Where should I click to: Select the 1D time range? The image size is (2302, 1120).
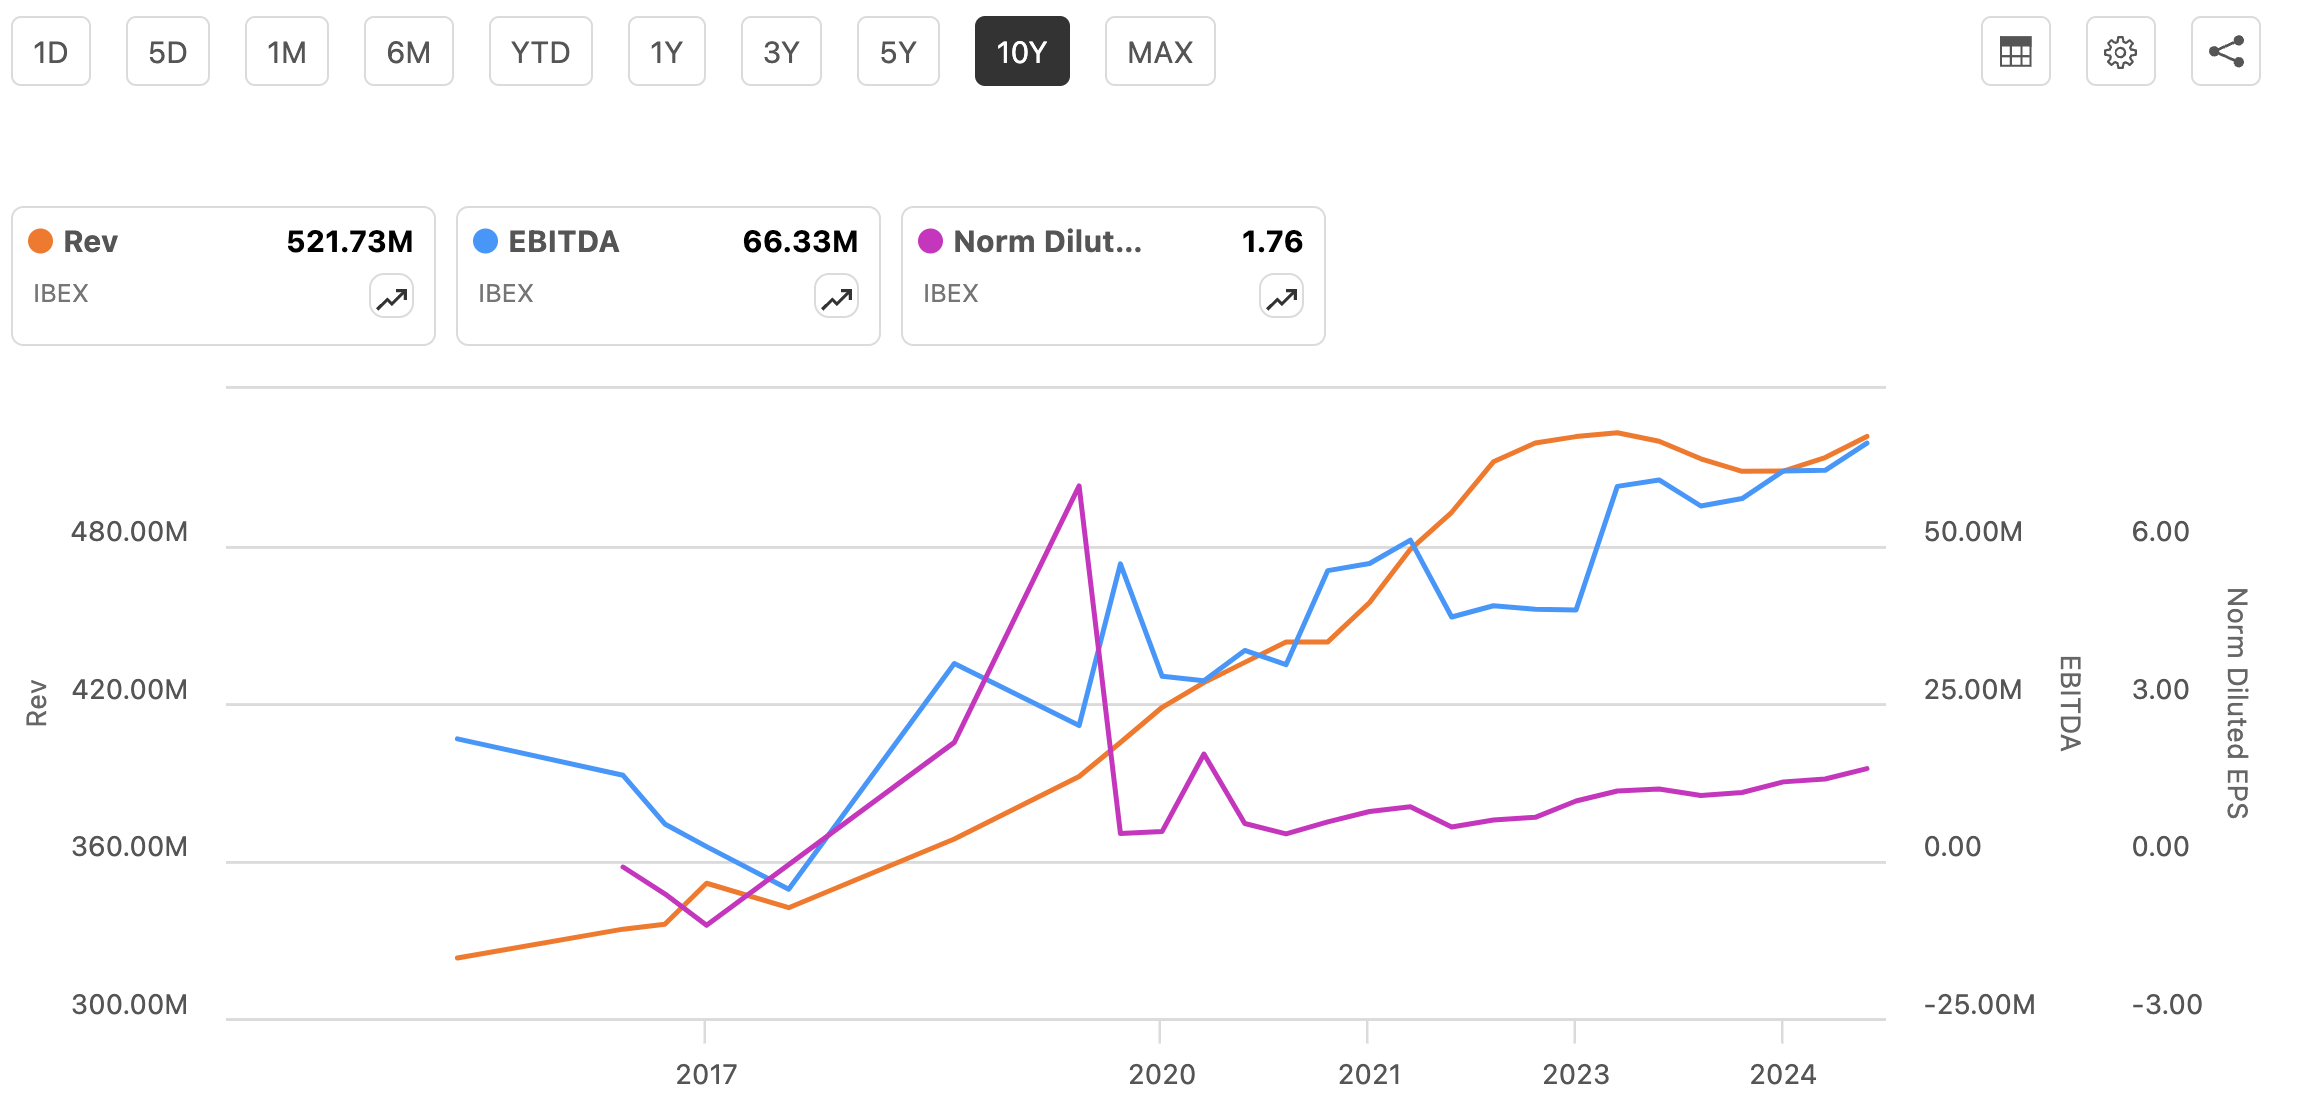[x=51, y=51]
